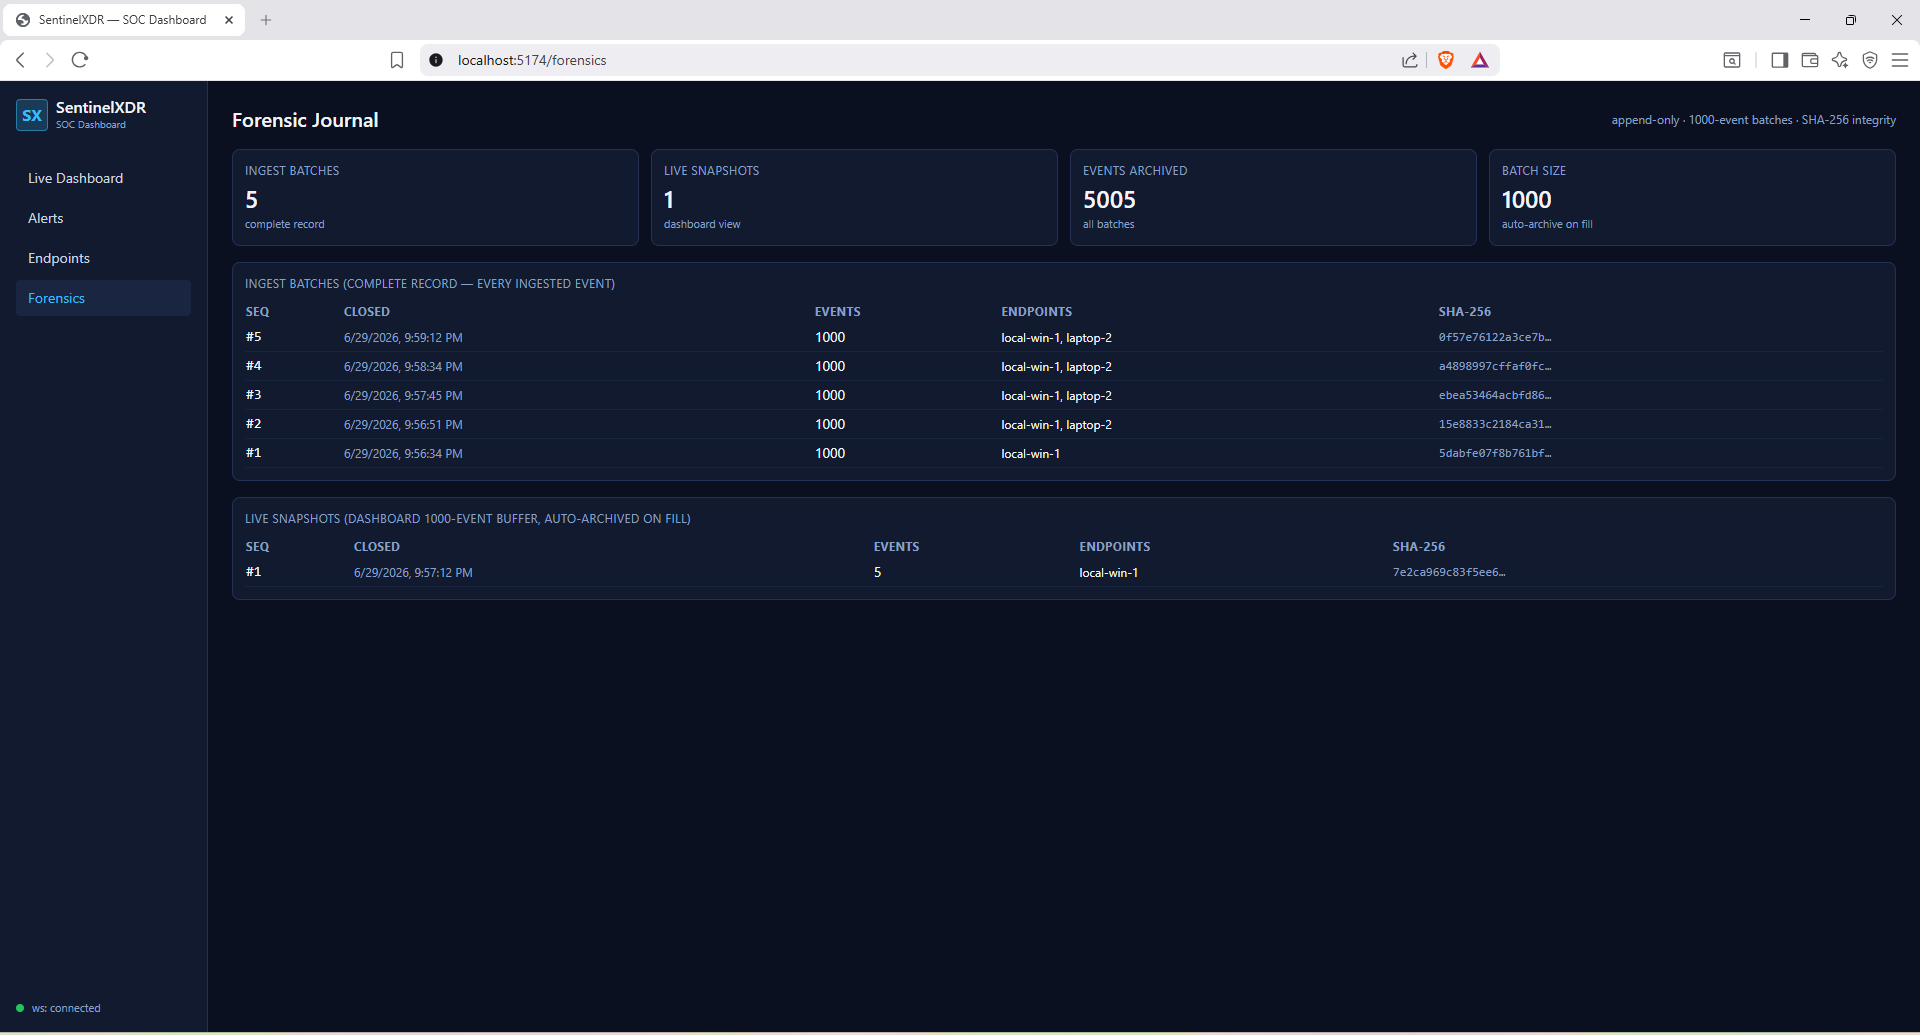The image size is (1920, 1035).
Task: Click hash 5dabfe07f8b761bf
Action: [1495, 454]
